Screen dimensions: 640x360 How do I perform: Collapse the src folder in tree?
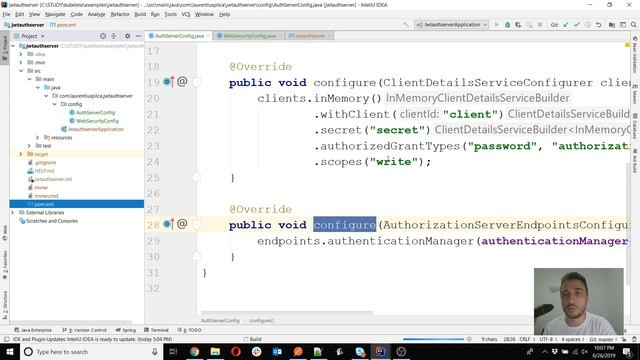[21, 71]
